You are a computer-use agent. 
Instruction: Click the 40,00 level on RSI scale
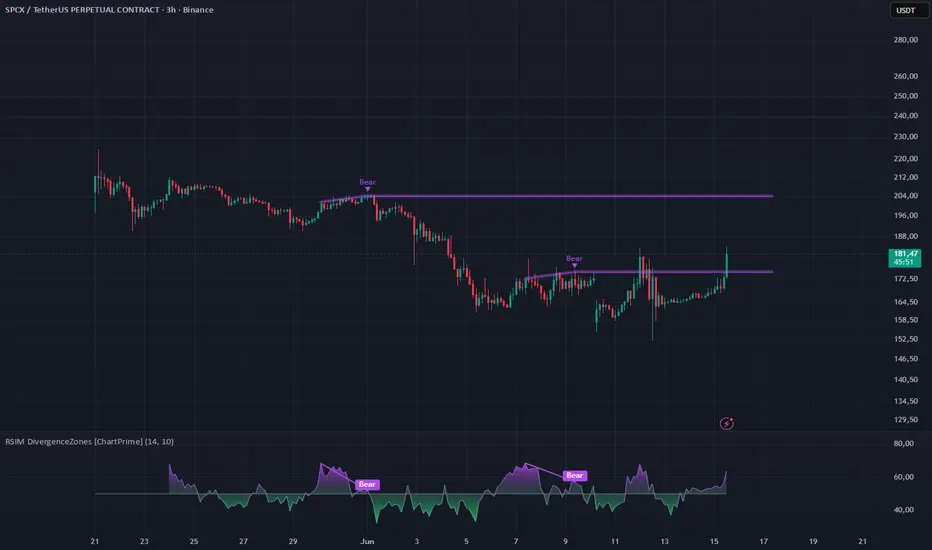pos(903,510)
